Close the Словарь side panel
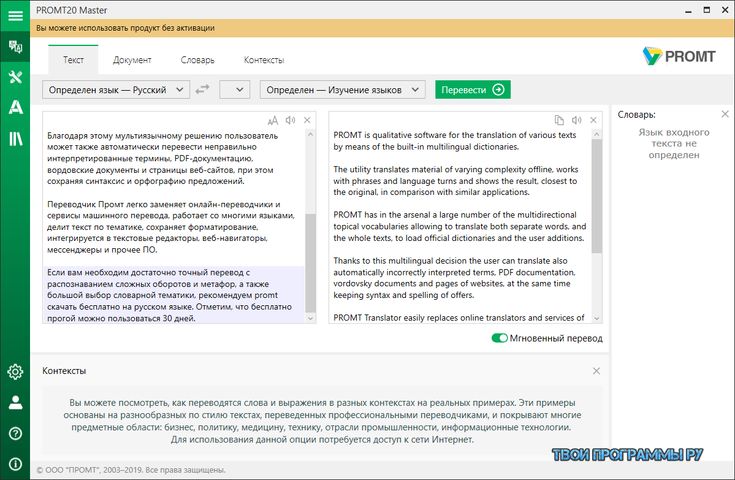 pos(725,114)
